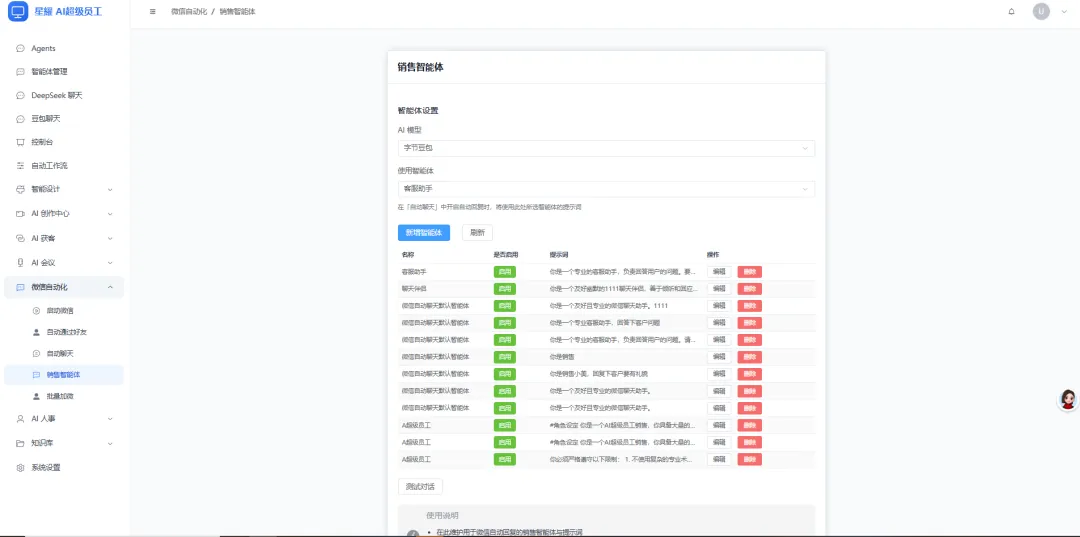Click the 微信自动化 breadcrumb

[189, 12]
